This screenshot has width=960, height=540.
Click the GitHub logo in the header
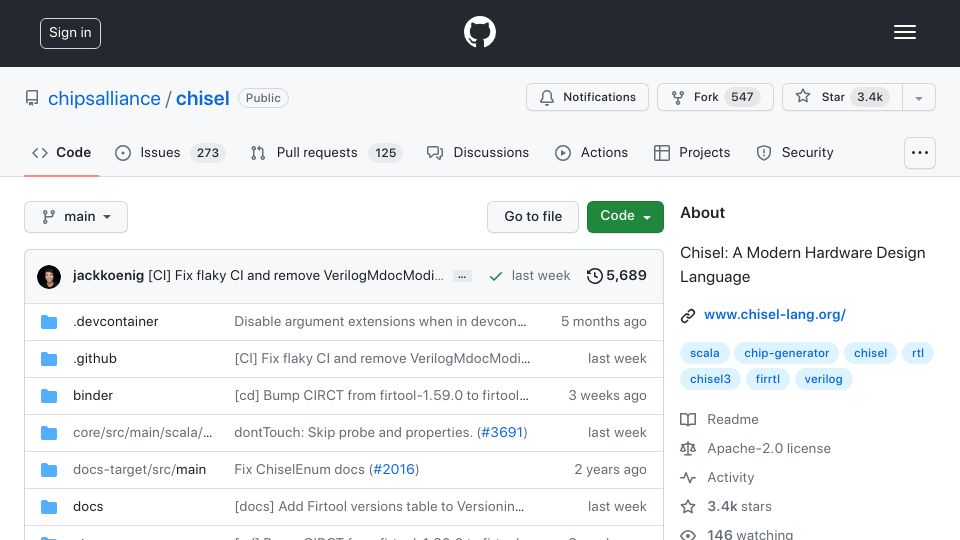479,32
